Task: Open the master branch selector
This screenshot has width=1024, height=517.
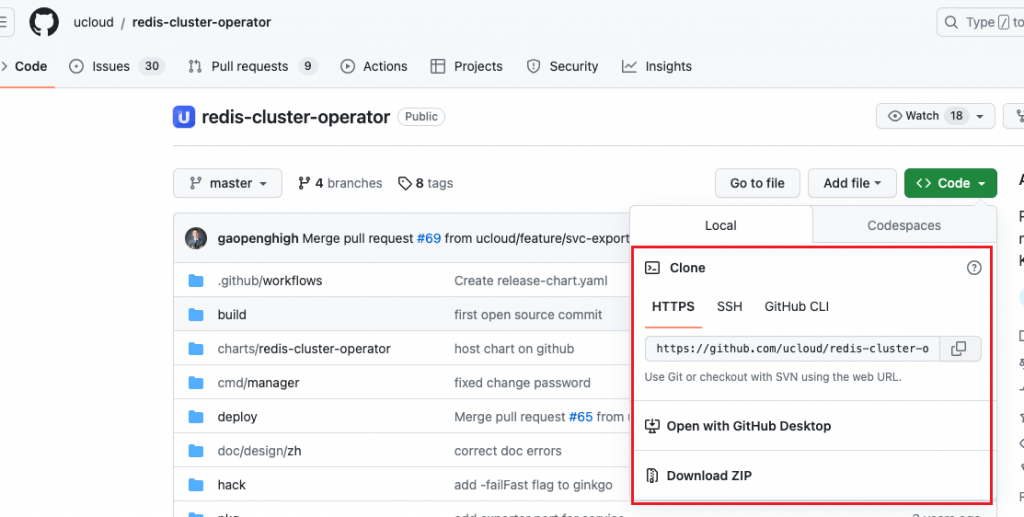Action: point(227,183)
